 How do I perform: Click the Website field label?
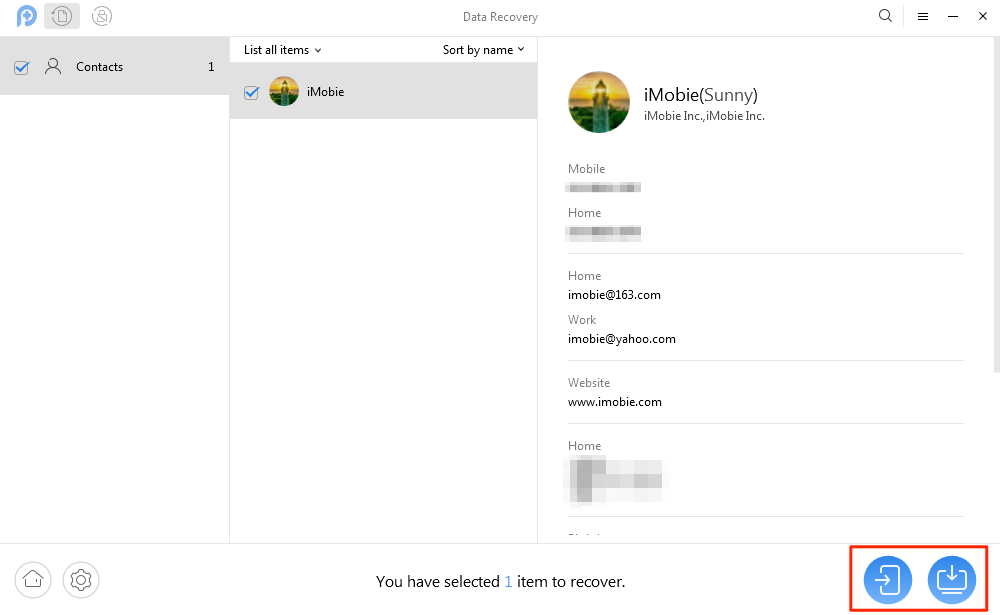pos(589,383)
